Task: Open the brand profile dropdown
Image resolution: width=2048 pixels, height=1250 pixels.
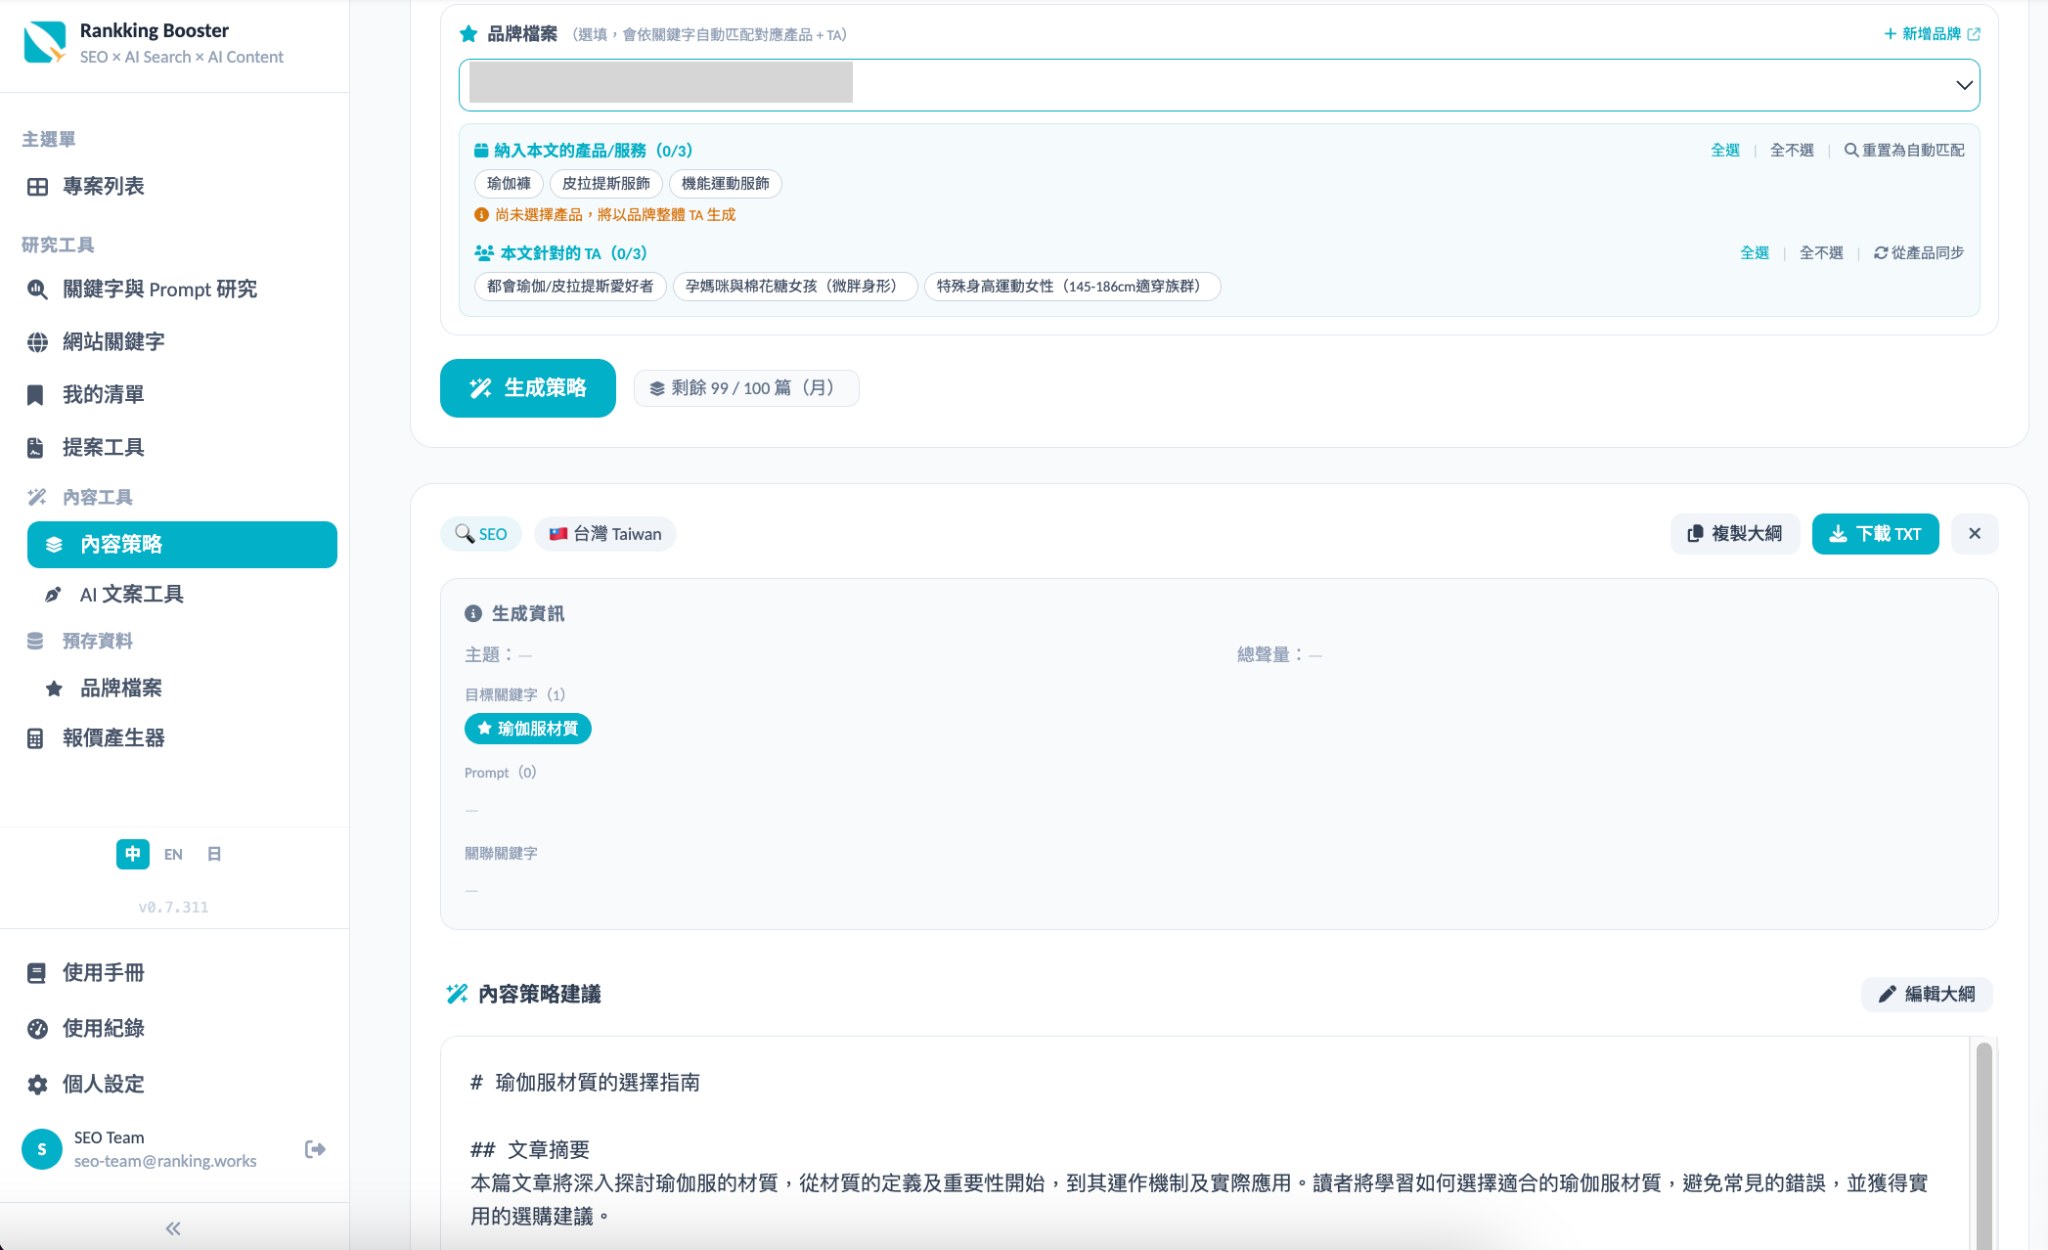Action: (1219, 85)
